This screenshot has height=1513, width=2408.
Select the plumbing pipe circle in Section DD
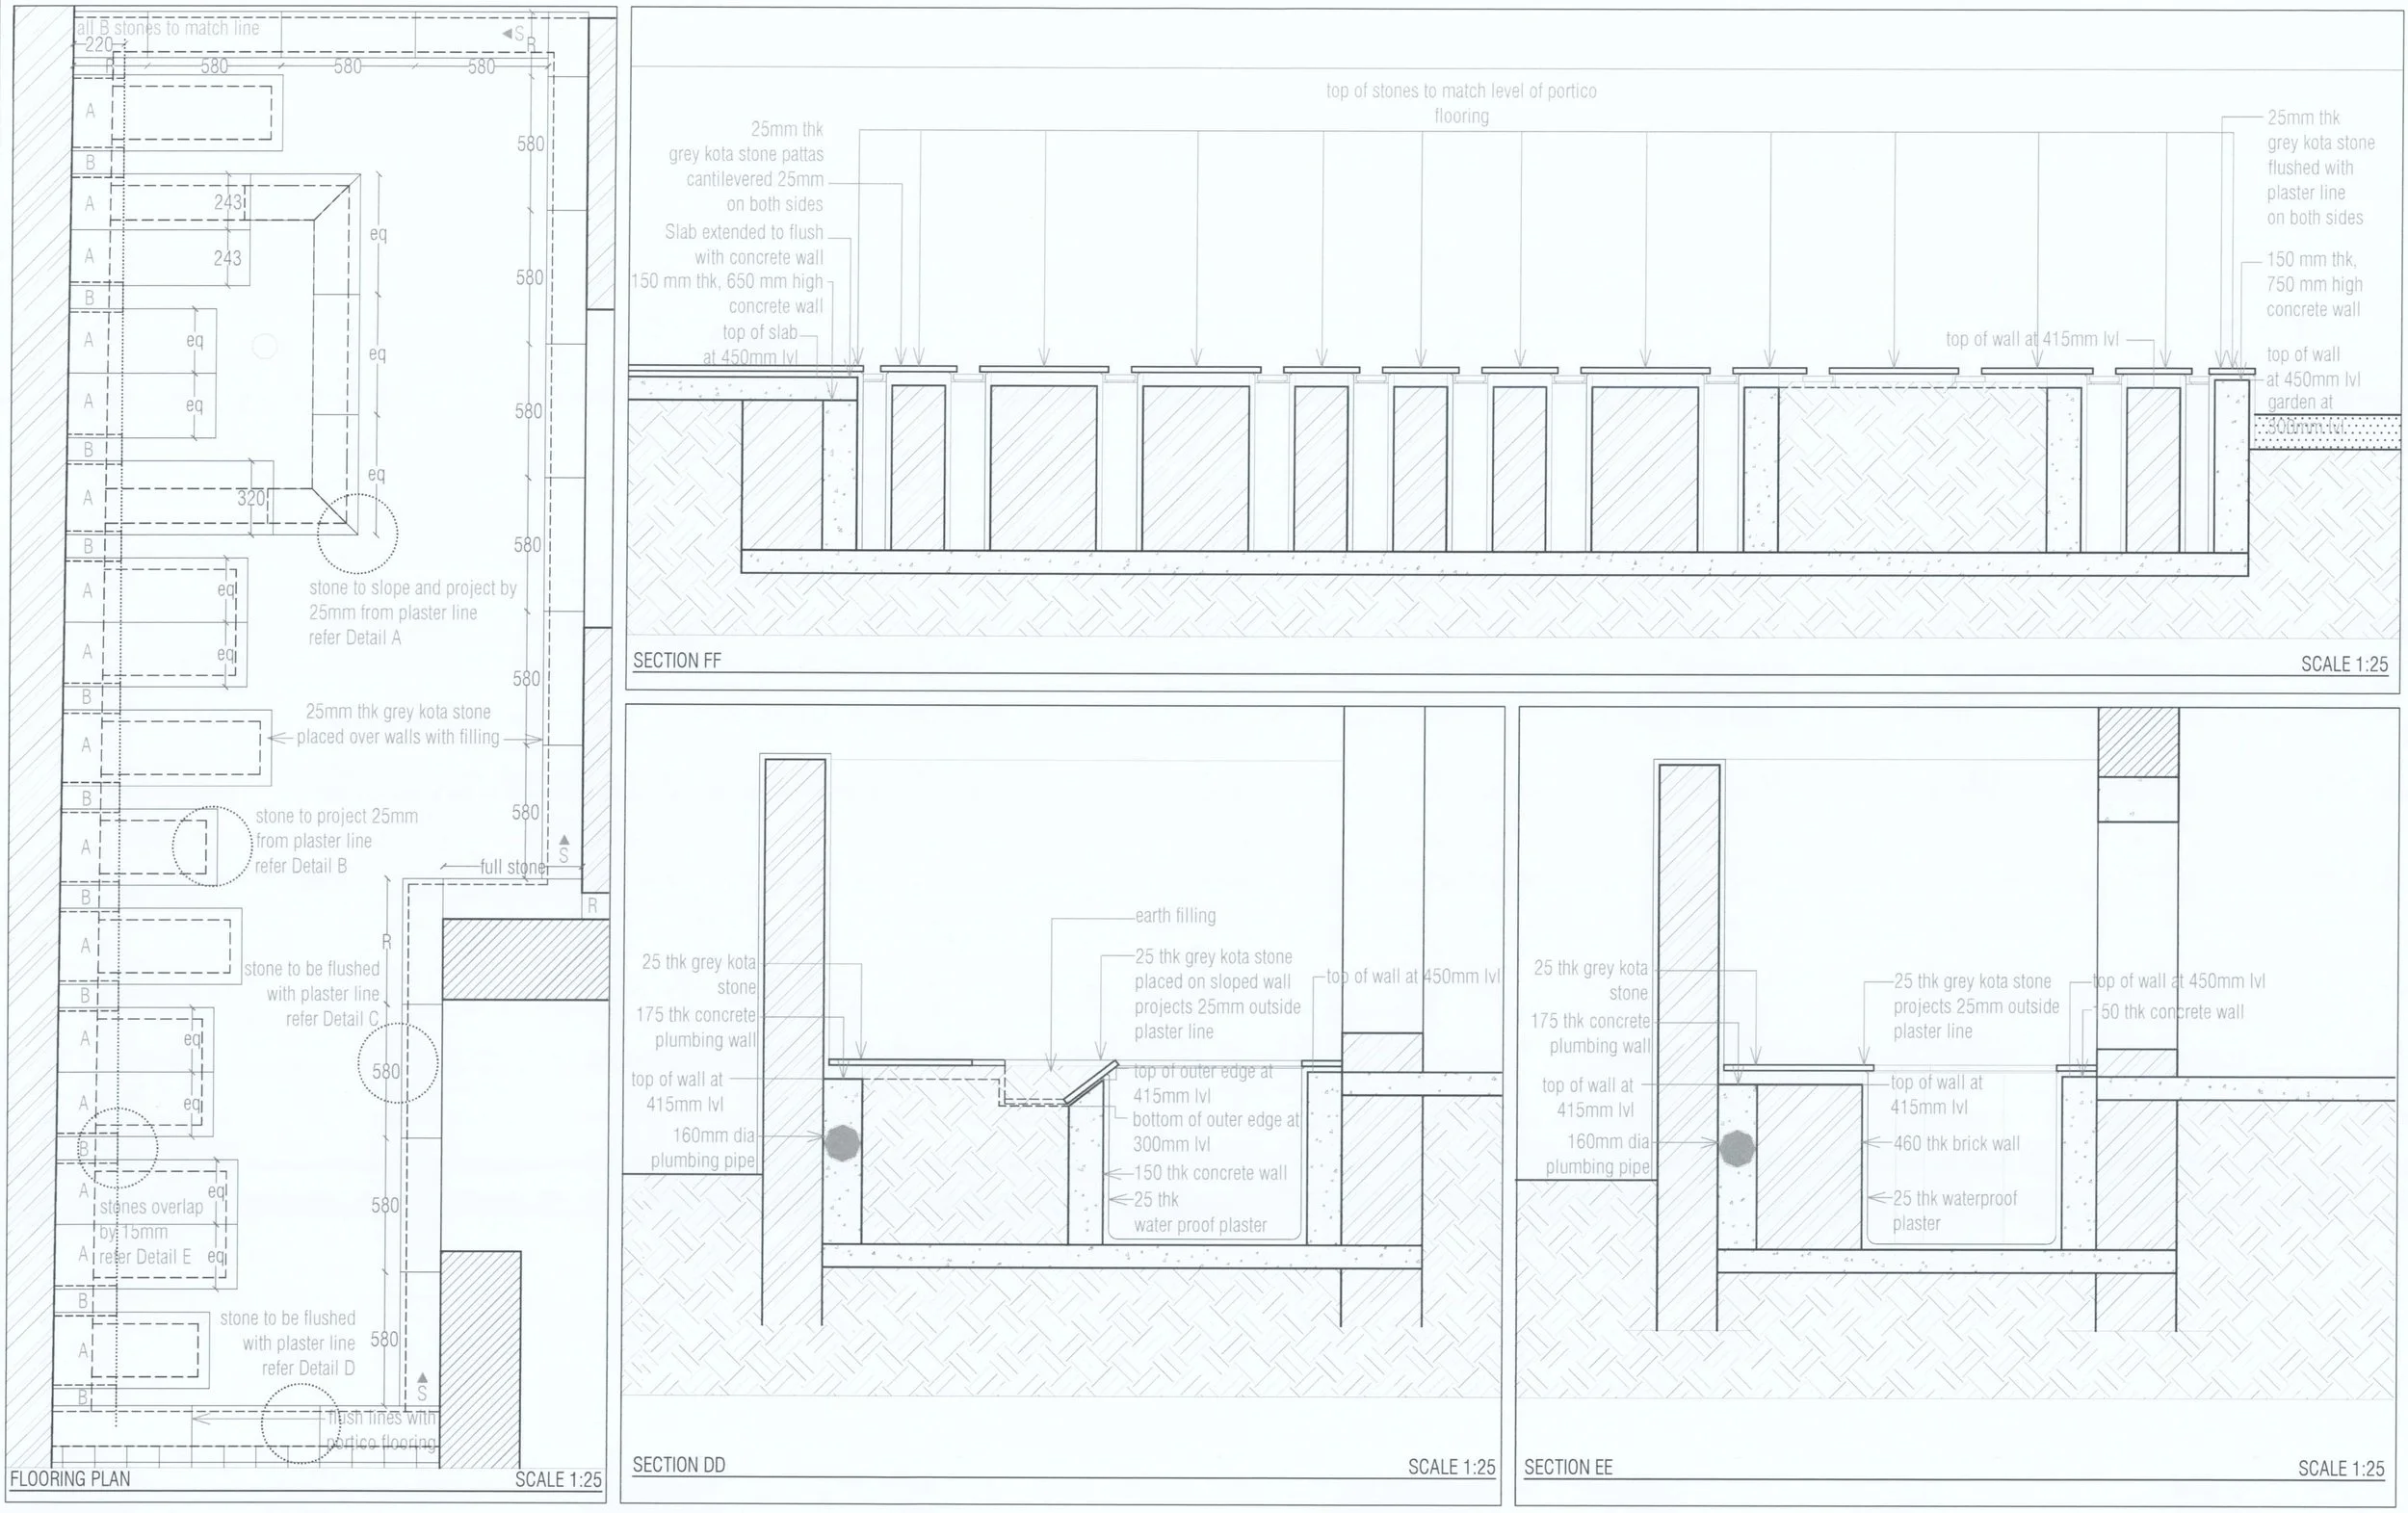(x=842, y=1142)
